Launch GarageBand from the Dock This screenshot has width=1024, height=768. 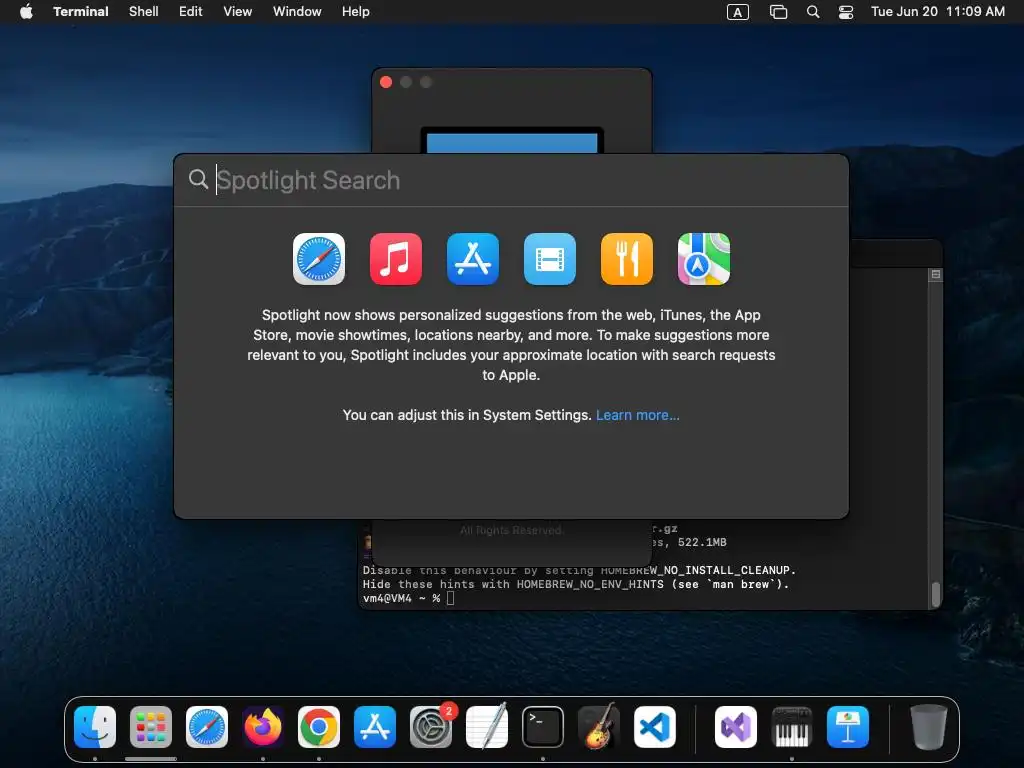point(599,727)
